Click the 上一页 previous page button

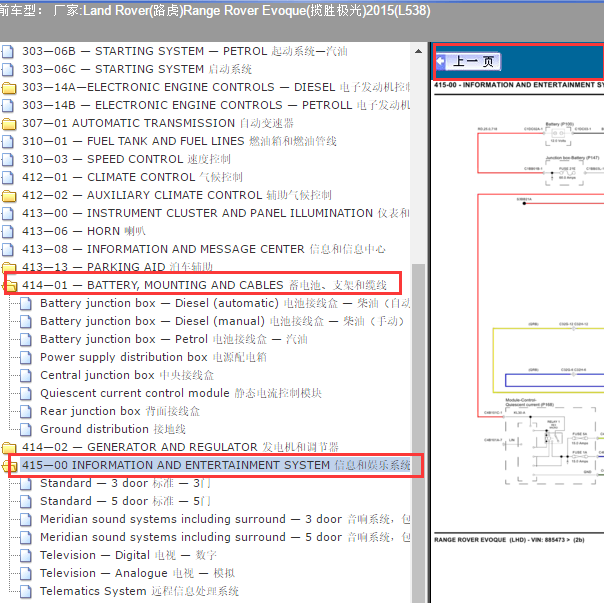pyautogui.click(x=468, y=61)
